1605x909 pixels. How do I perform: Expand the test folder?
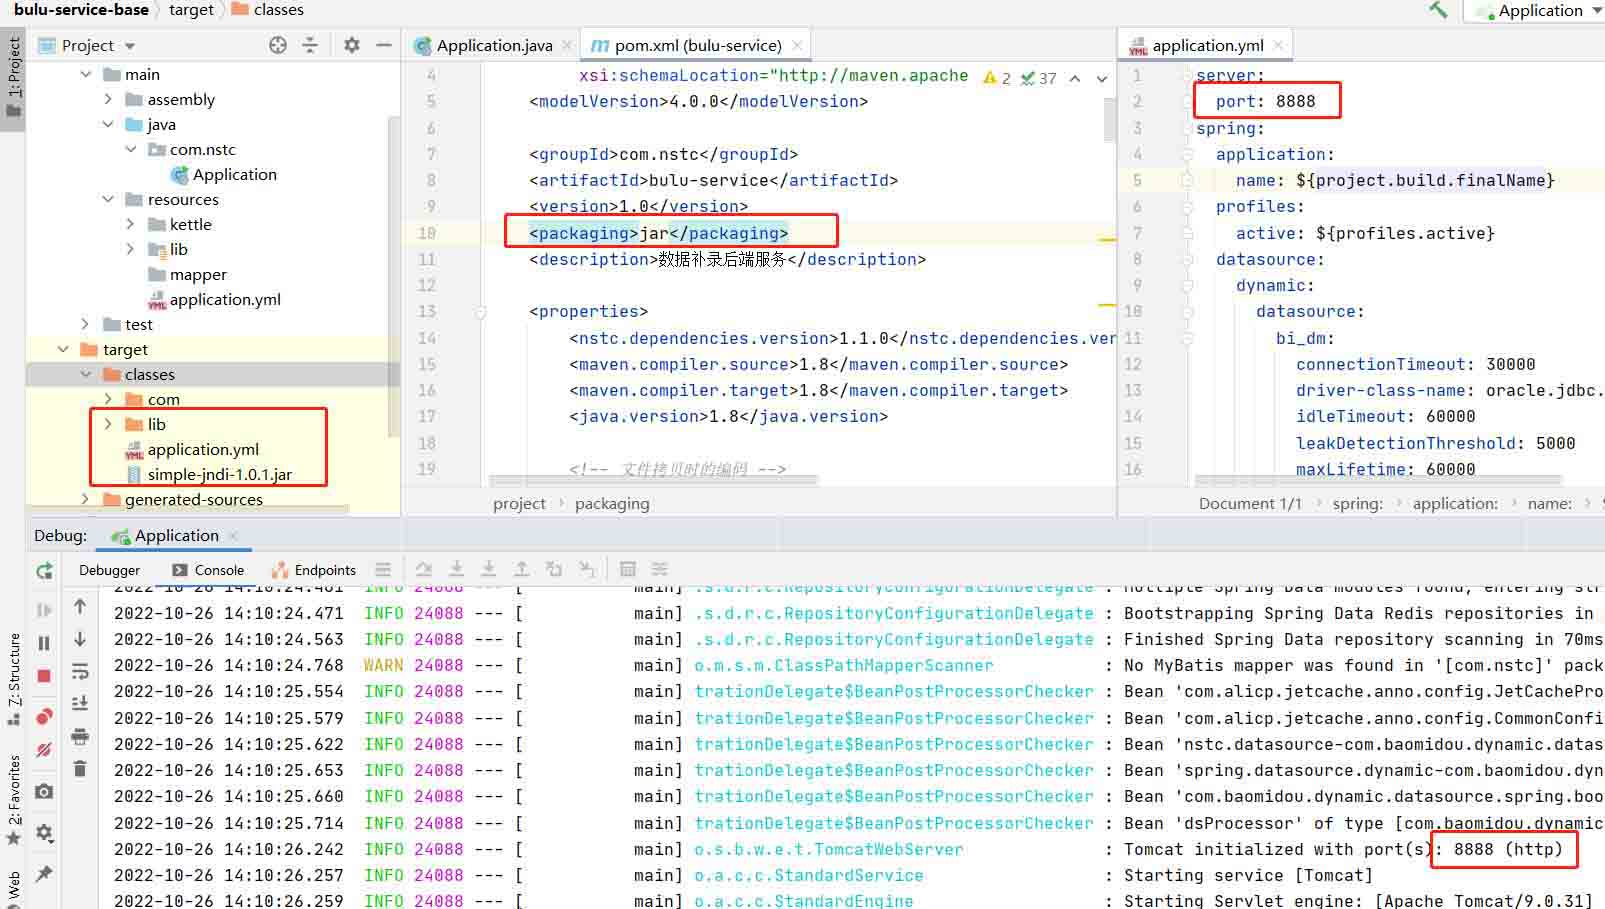[x=86, y=324]
